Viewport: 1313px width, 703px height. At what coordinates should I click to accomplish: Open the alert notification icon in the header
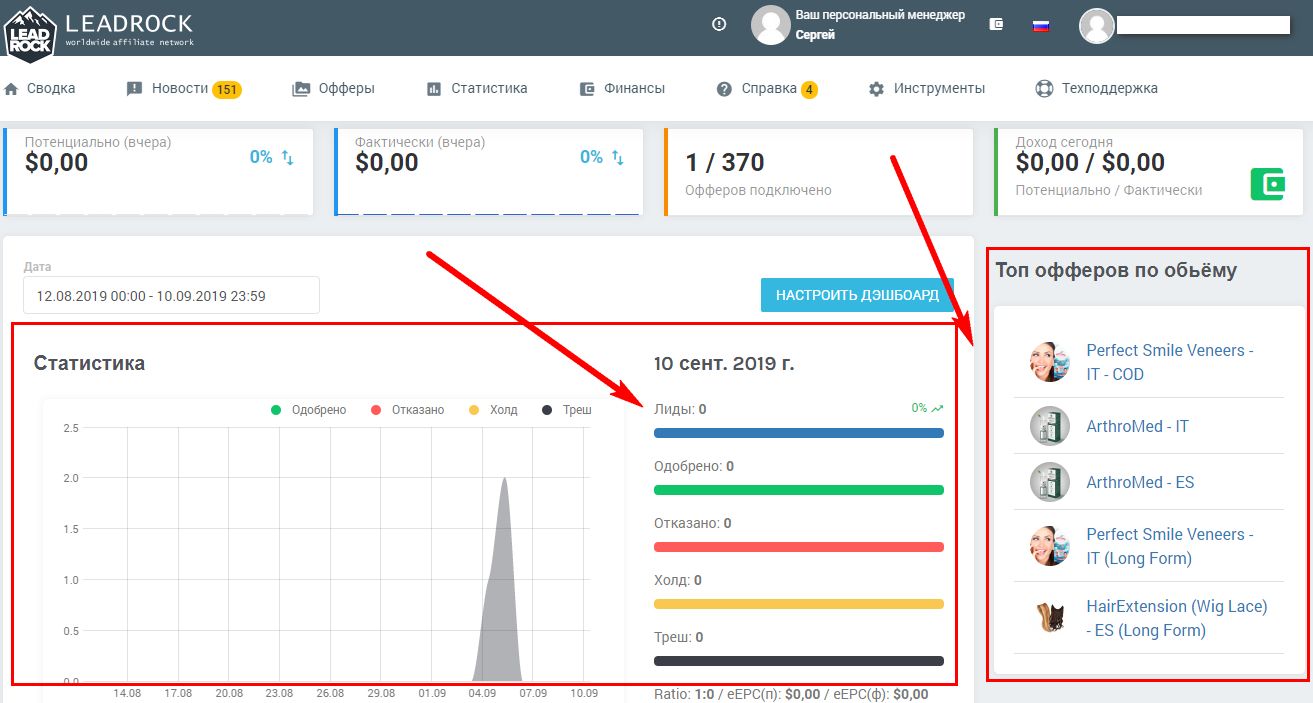pos(719,25)
